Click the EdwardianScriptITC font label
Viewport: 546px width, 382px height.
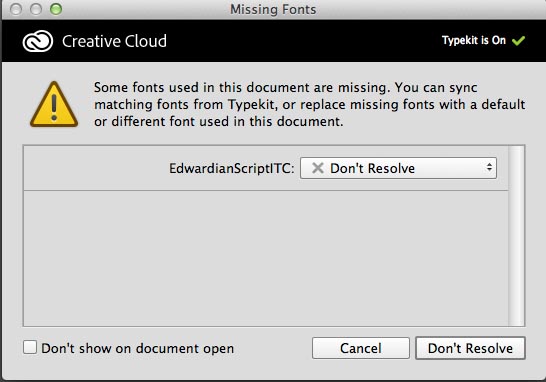232,169
